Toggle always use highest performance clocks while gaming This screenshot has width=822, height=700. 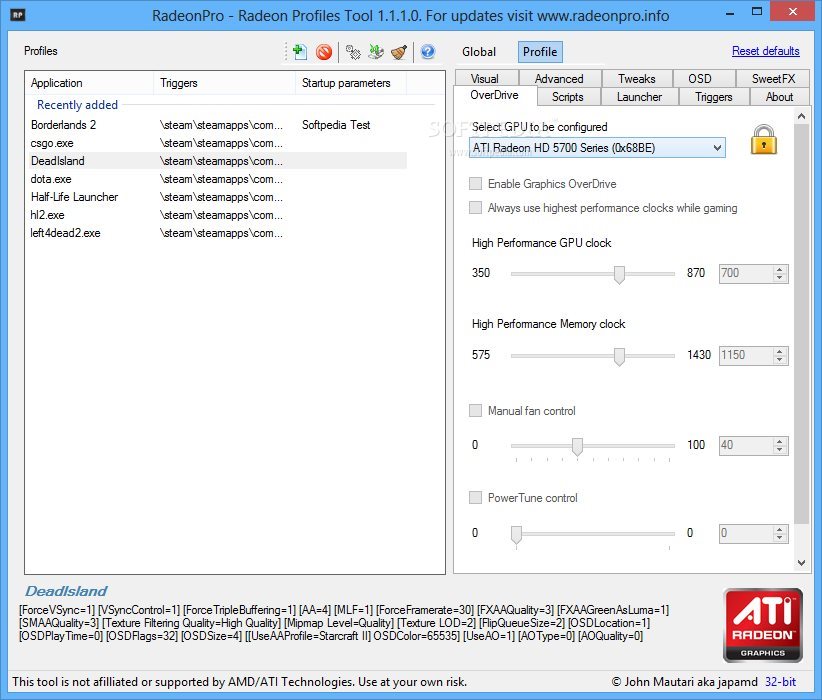(475, 208)
